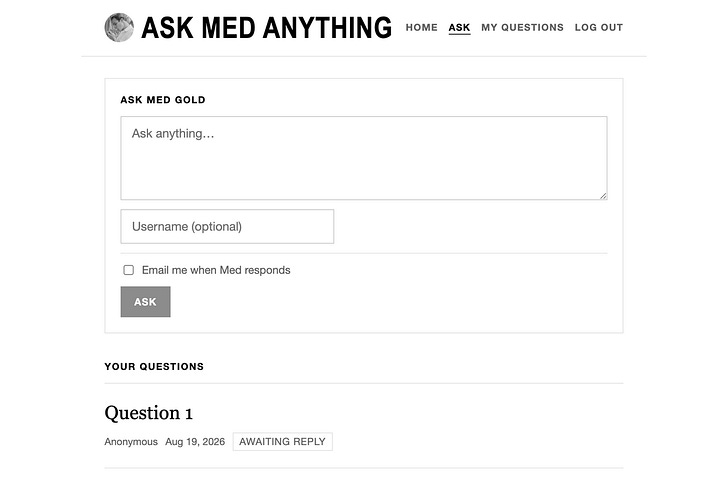Select the ASK navigation item

459,27
